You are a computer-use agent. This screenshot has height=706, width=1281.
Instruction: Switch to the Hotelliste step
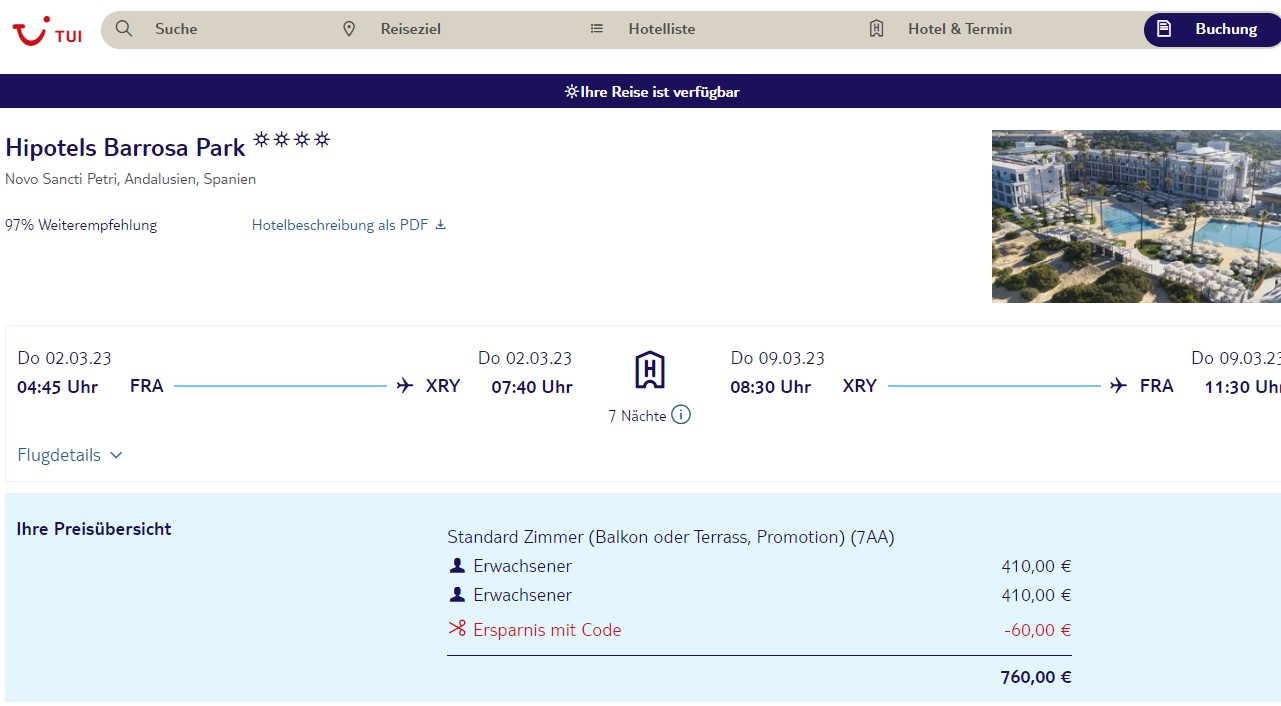click(x=662, y=29)
